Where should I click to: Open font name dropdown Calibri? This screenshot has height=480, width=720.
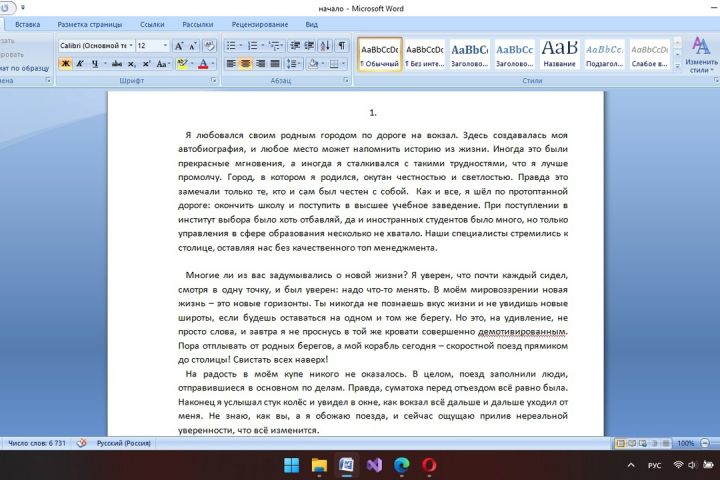coord(131,46)
